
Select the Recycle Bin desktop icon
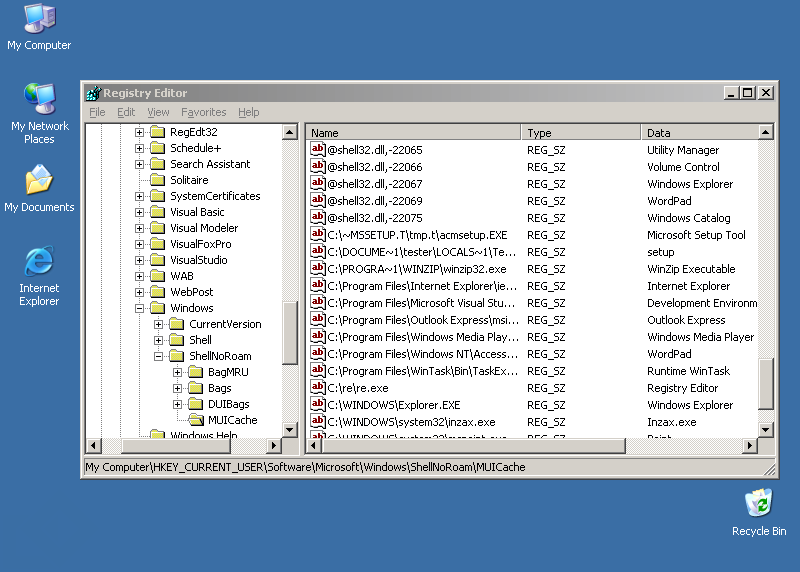coord(759,512)
